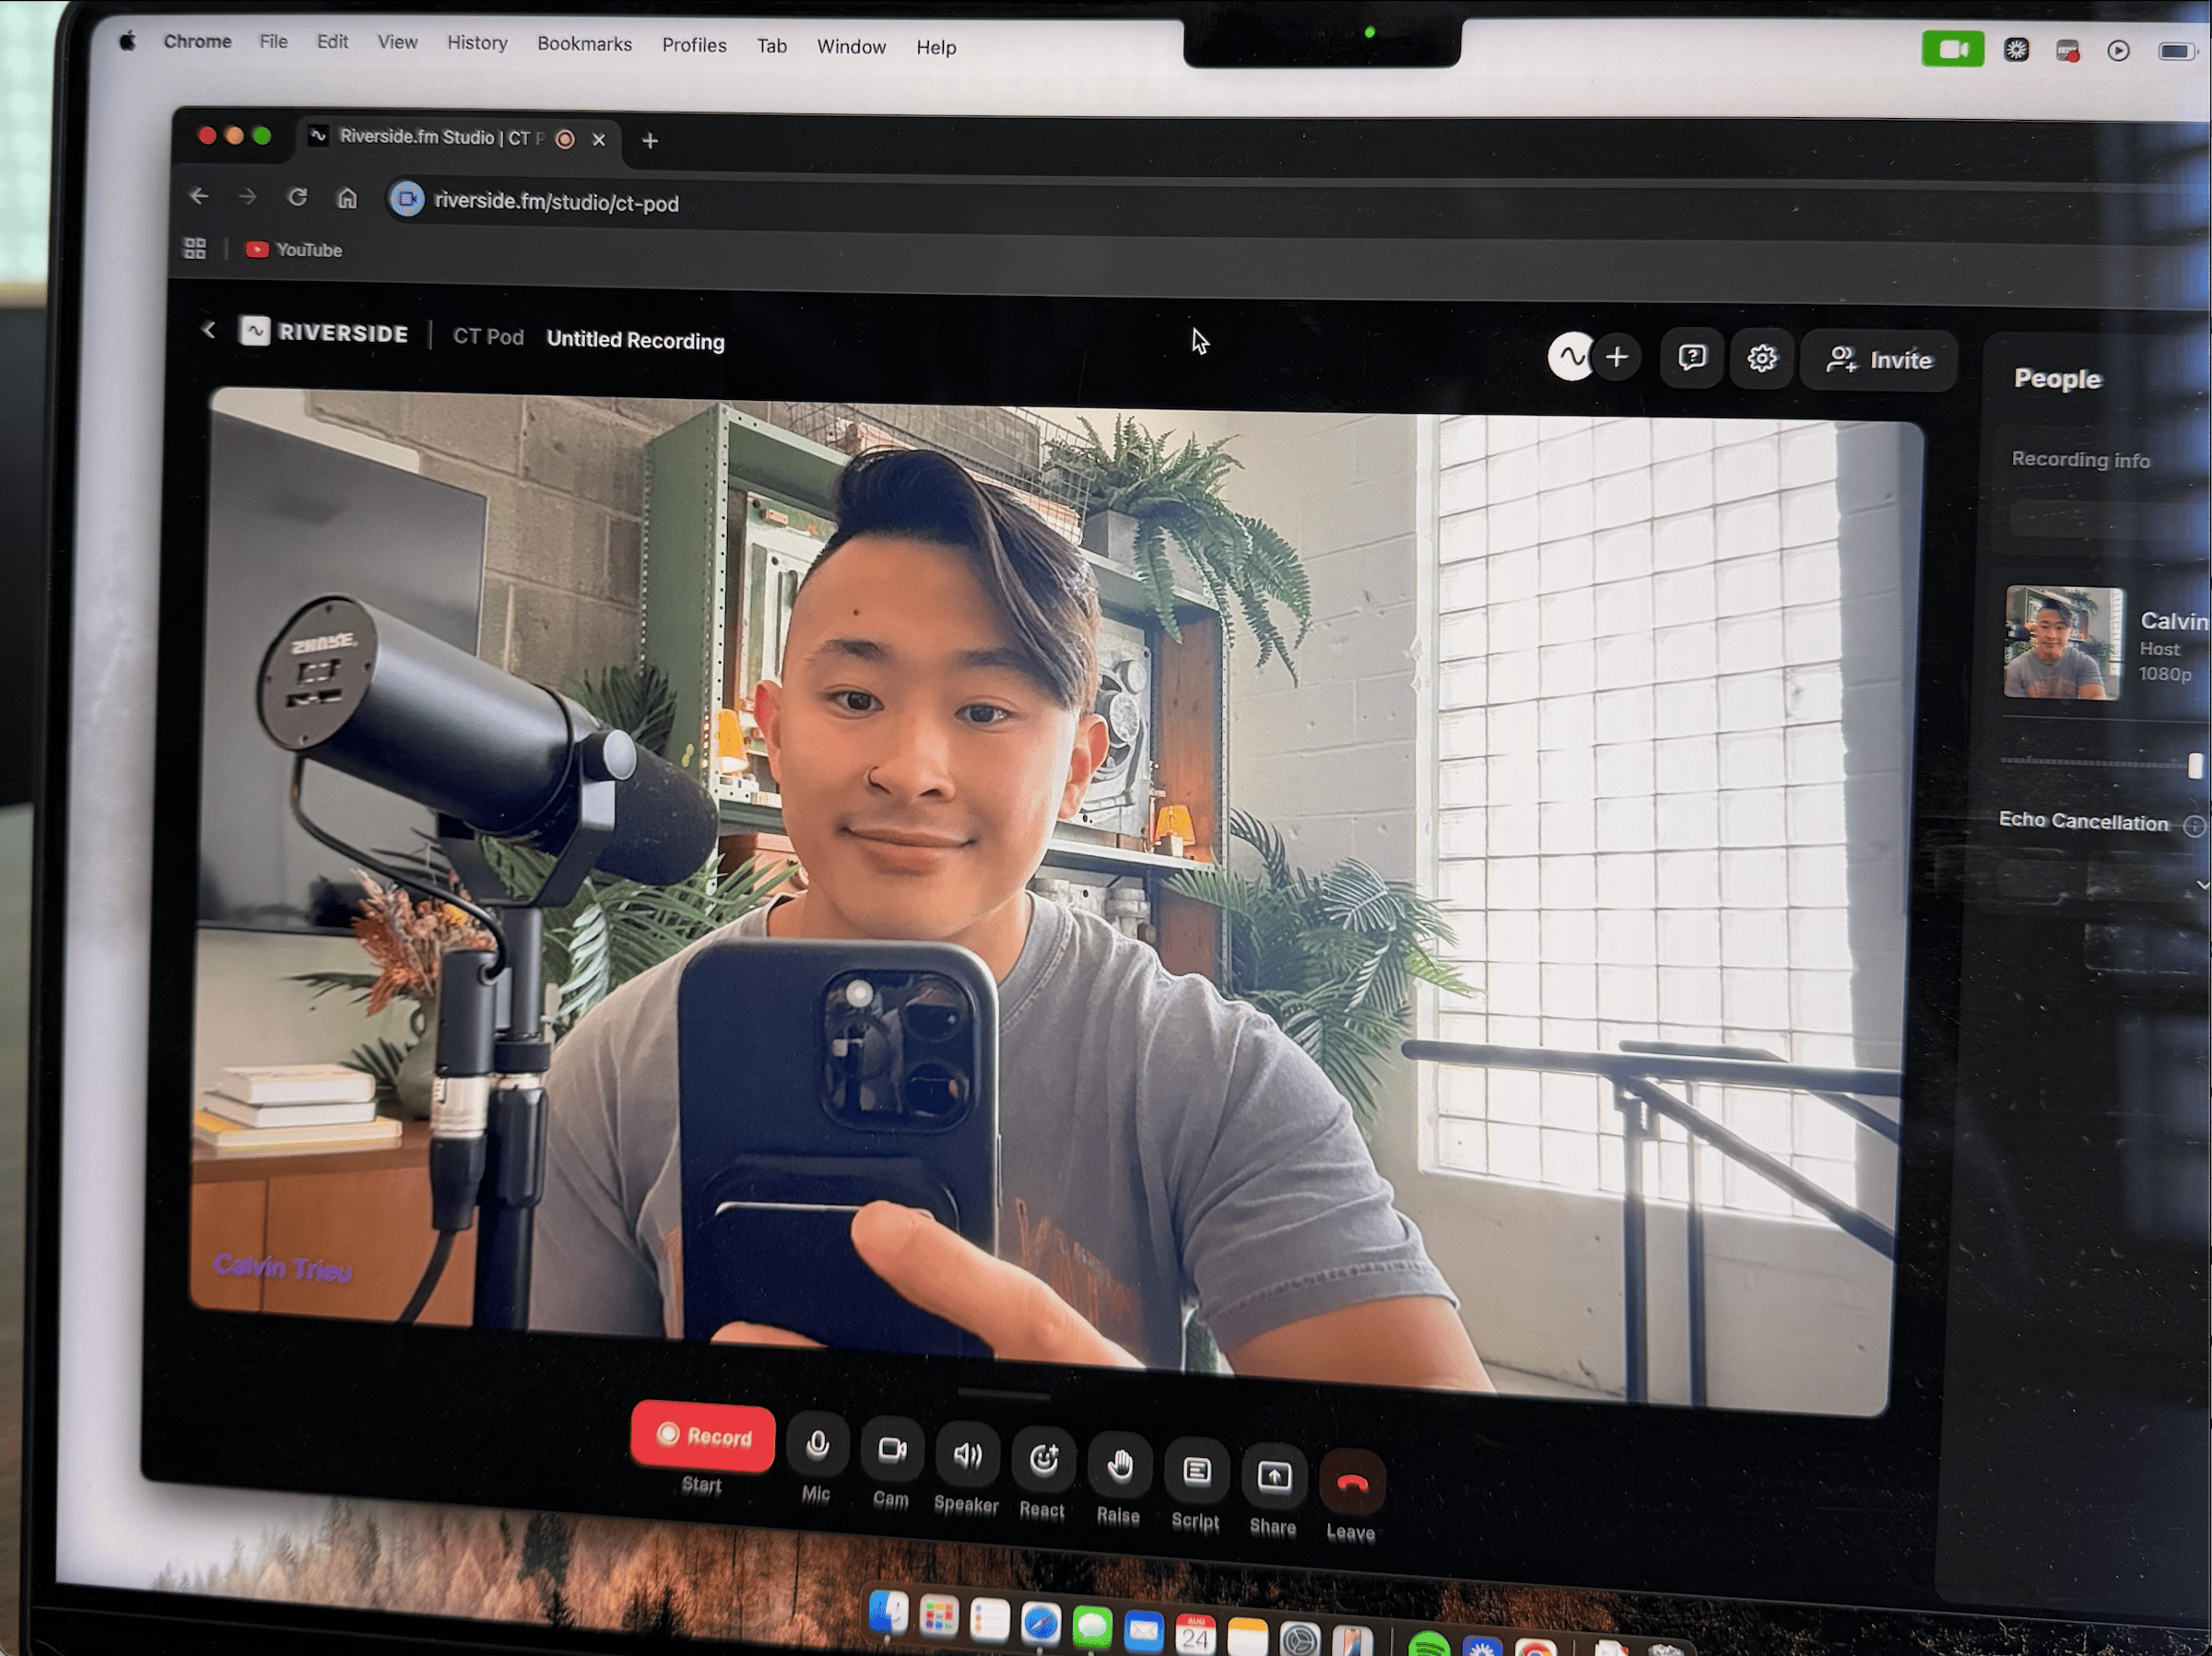Screen dimensions: 2212x1656
Task: Open Reminders from the Dock
Action: (x=989, y=1621)
